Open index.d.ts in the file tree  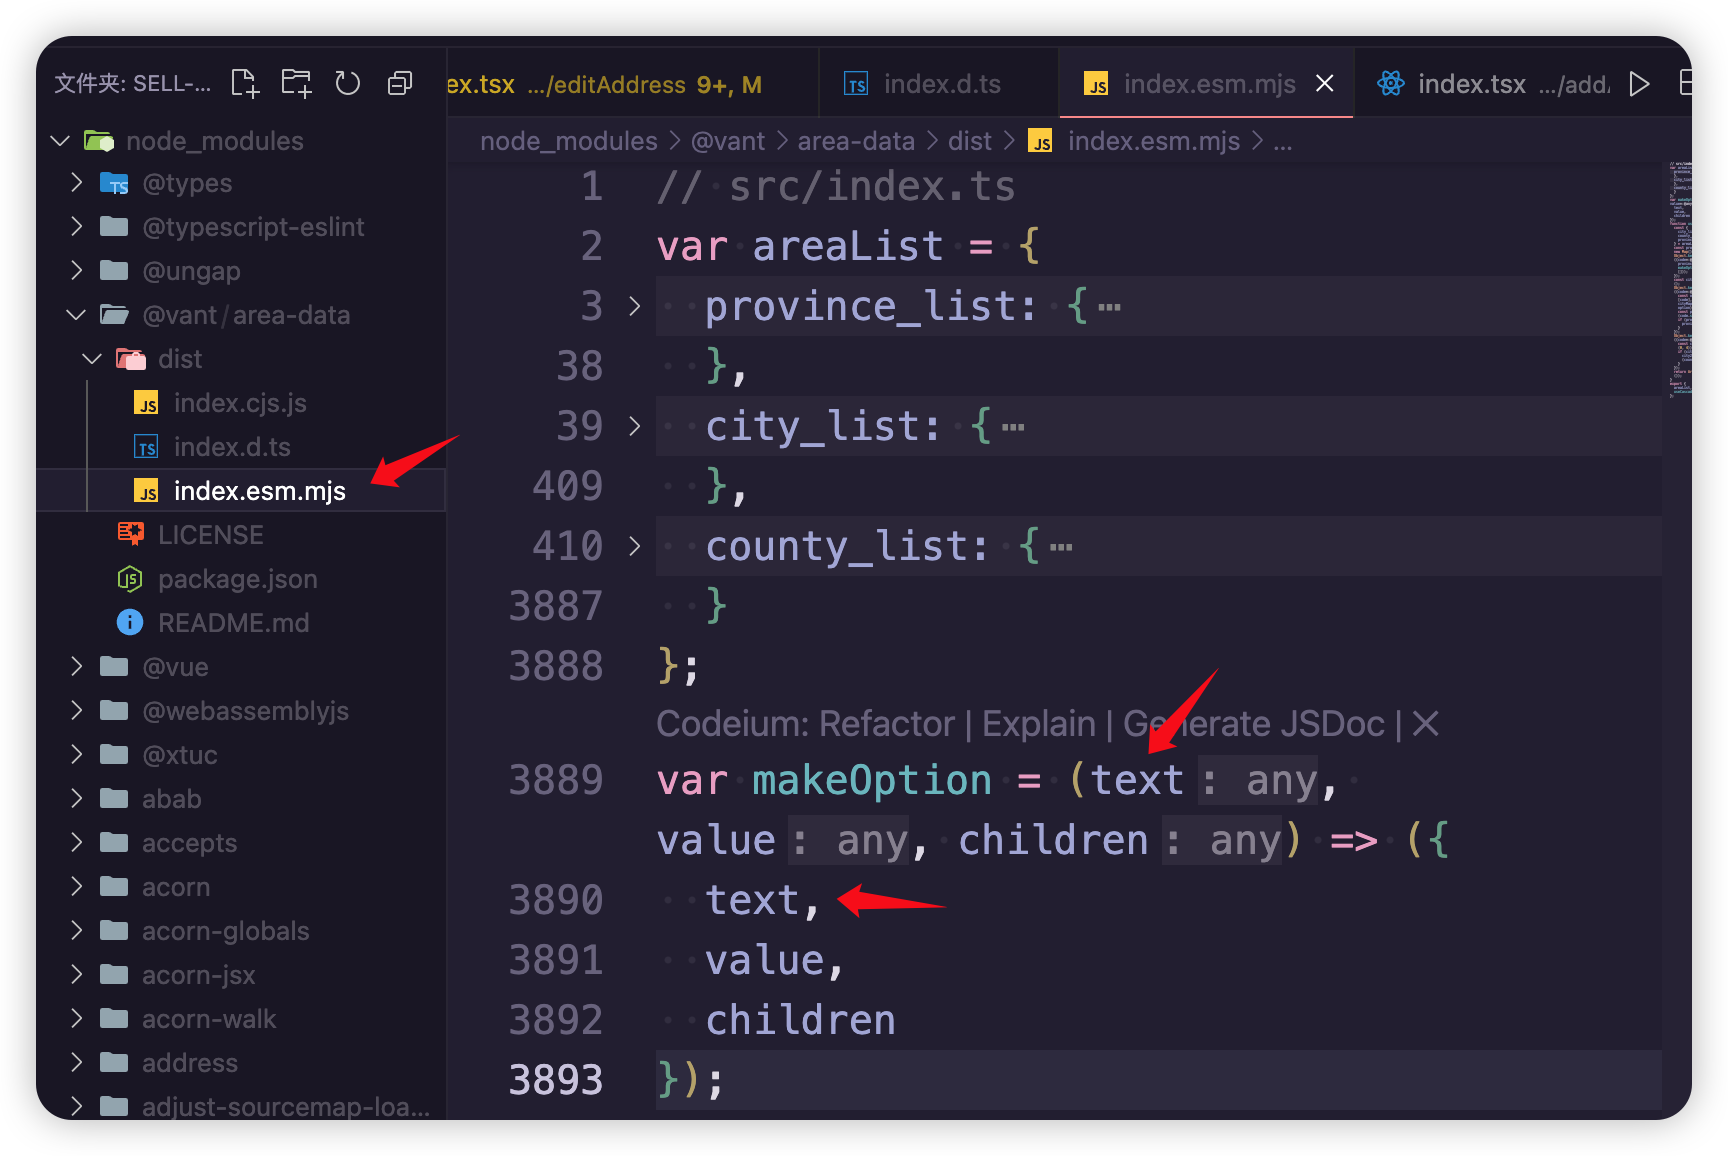[x=232, y=447]
